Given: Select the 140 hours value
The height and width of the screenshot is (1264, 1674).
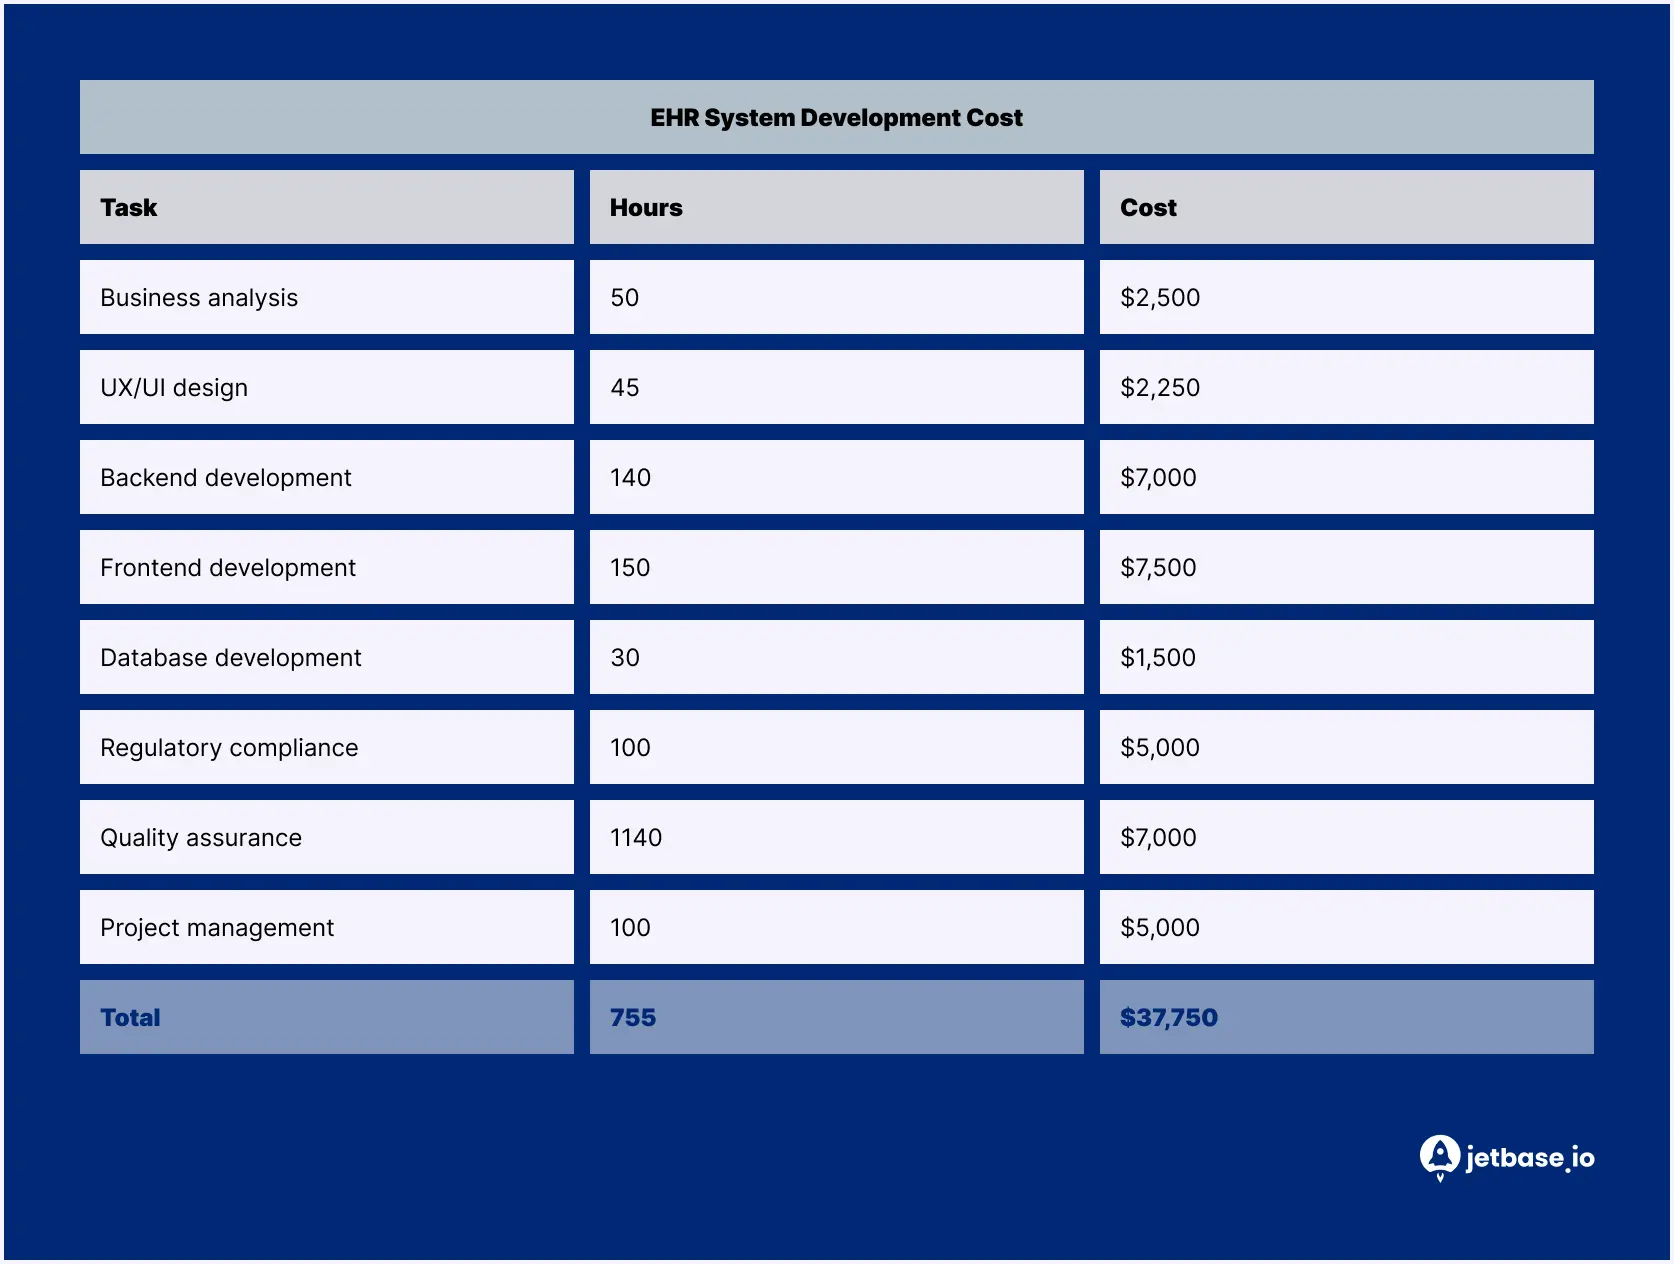Looking at the screenshot, I should pos(630,477).
